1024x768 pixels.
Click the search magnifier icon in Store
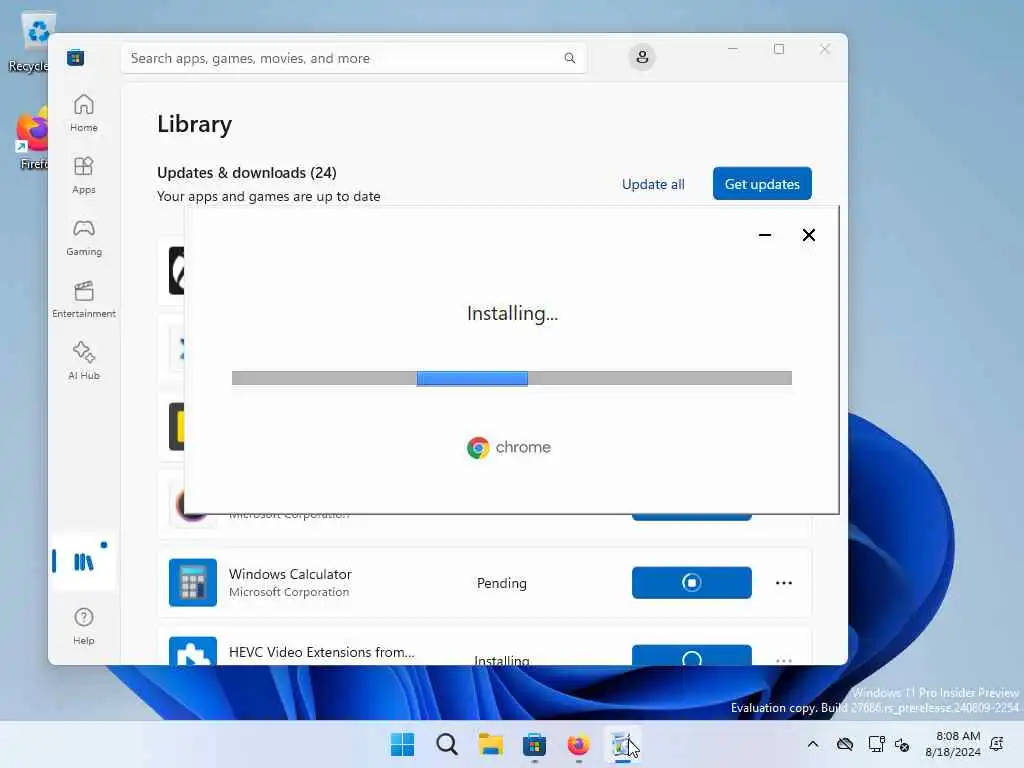(x=569, y=58)
